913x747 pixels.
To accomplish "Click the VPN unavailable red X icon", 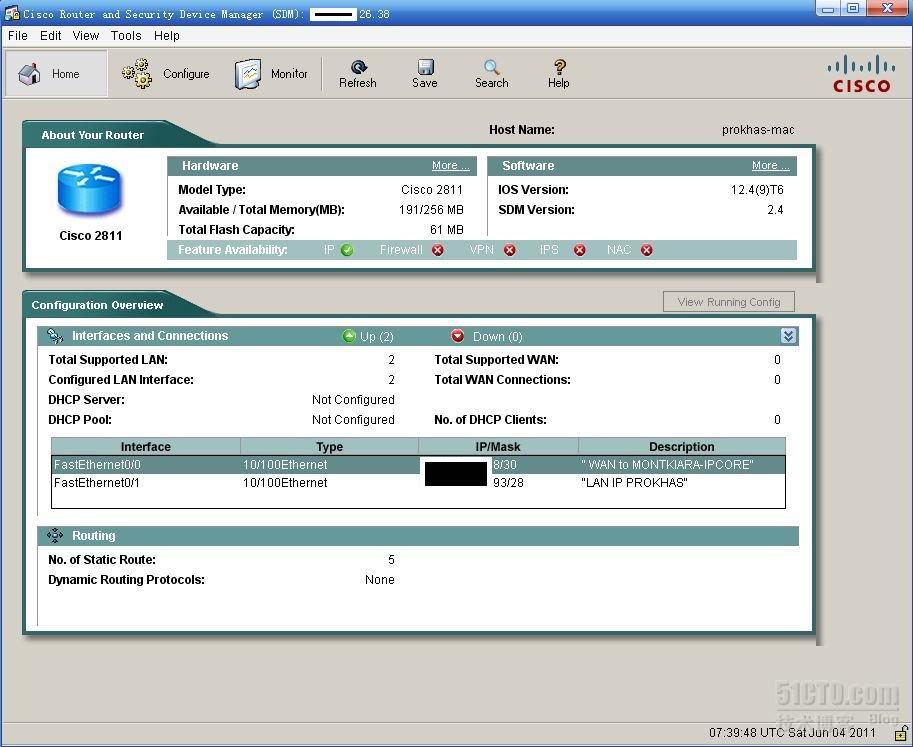I will tap(509, 250).
